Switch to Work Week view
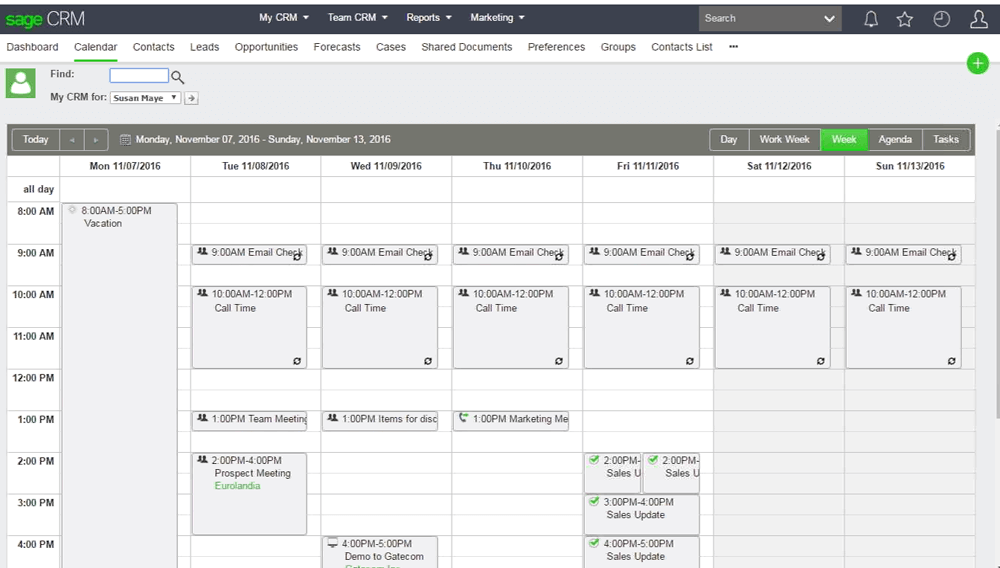1000x568 pixels. 784,140
